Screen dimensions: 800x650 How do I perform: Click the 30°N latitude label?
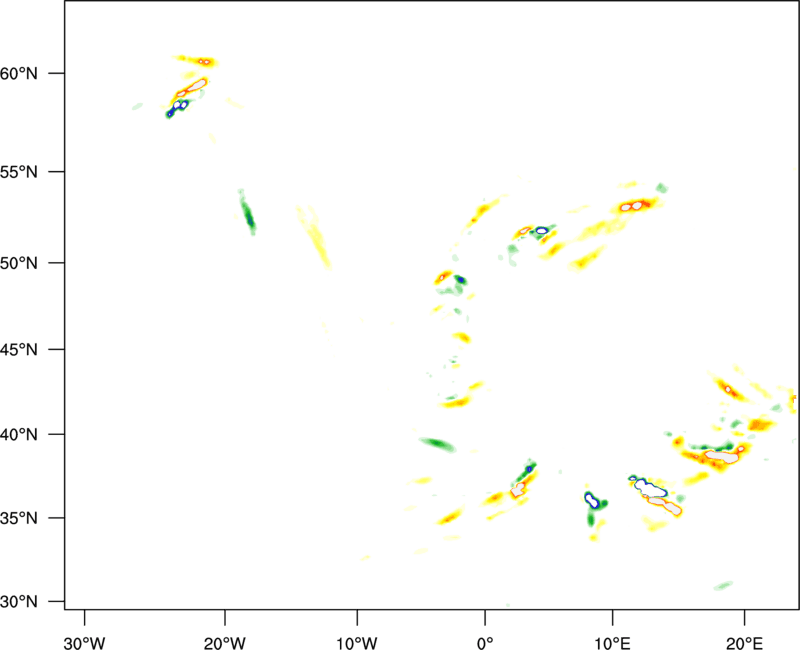tap(19, 602)
